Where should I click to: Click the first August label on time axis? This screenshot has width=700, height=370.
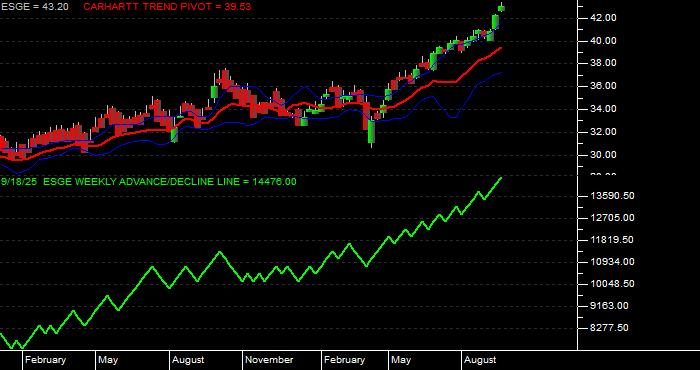(x=188, y=360)
